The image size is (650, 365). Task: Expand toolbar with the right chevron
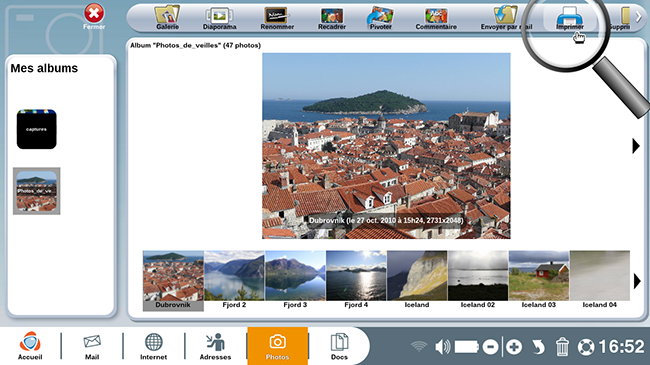point(638,17)
